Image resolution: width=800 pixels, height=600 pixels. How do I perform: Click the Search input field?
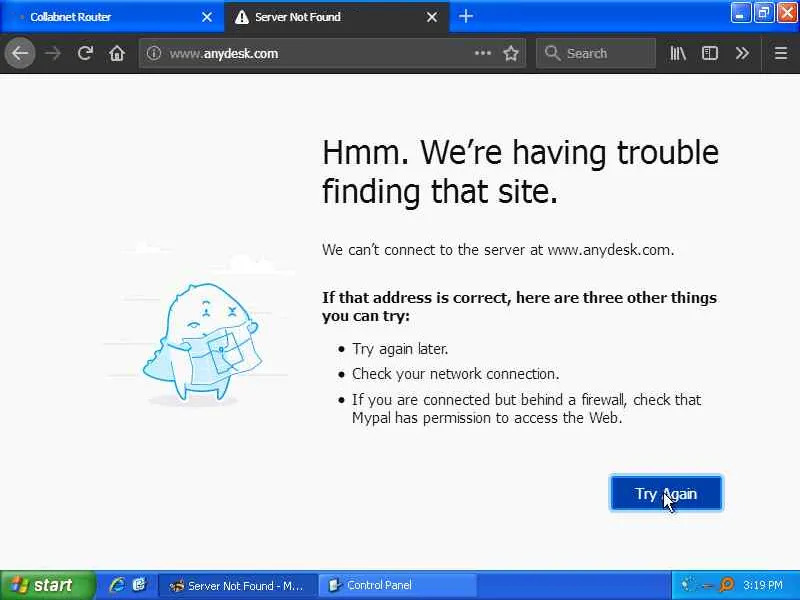click(x=596, y=53)
